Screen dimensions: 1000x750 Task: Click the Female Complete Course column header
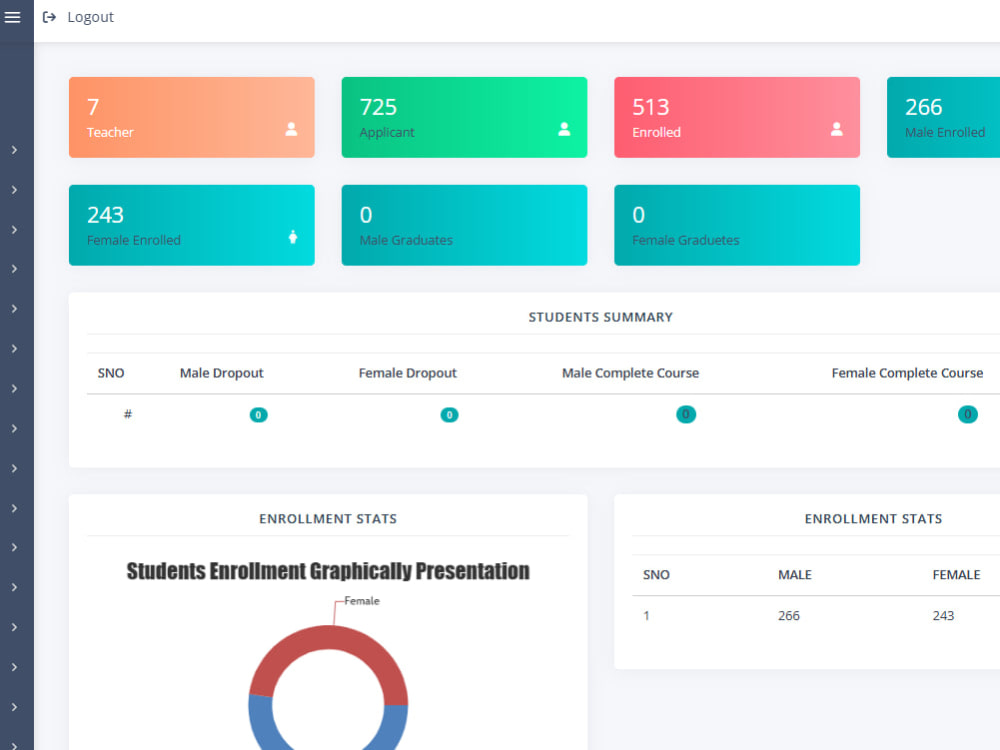[x=907, y=373]
